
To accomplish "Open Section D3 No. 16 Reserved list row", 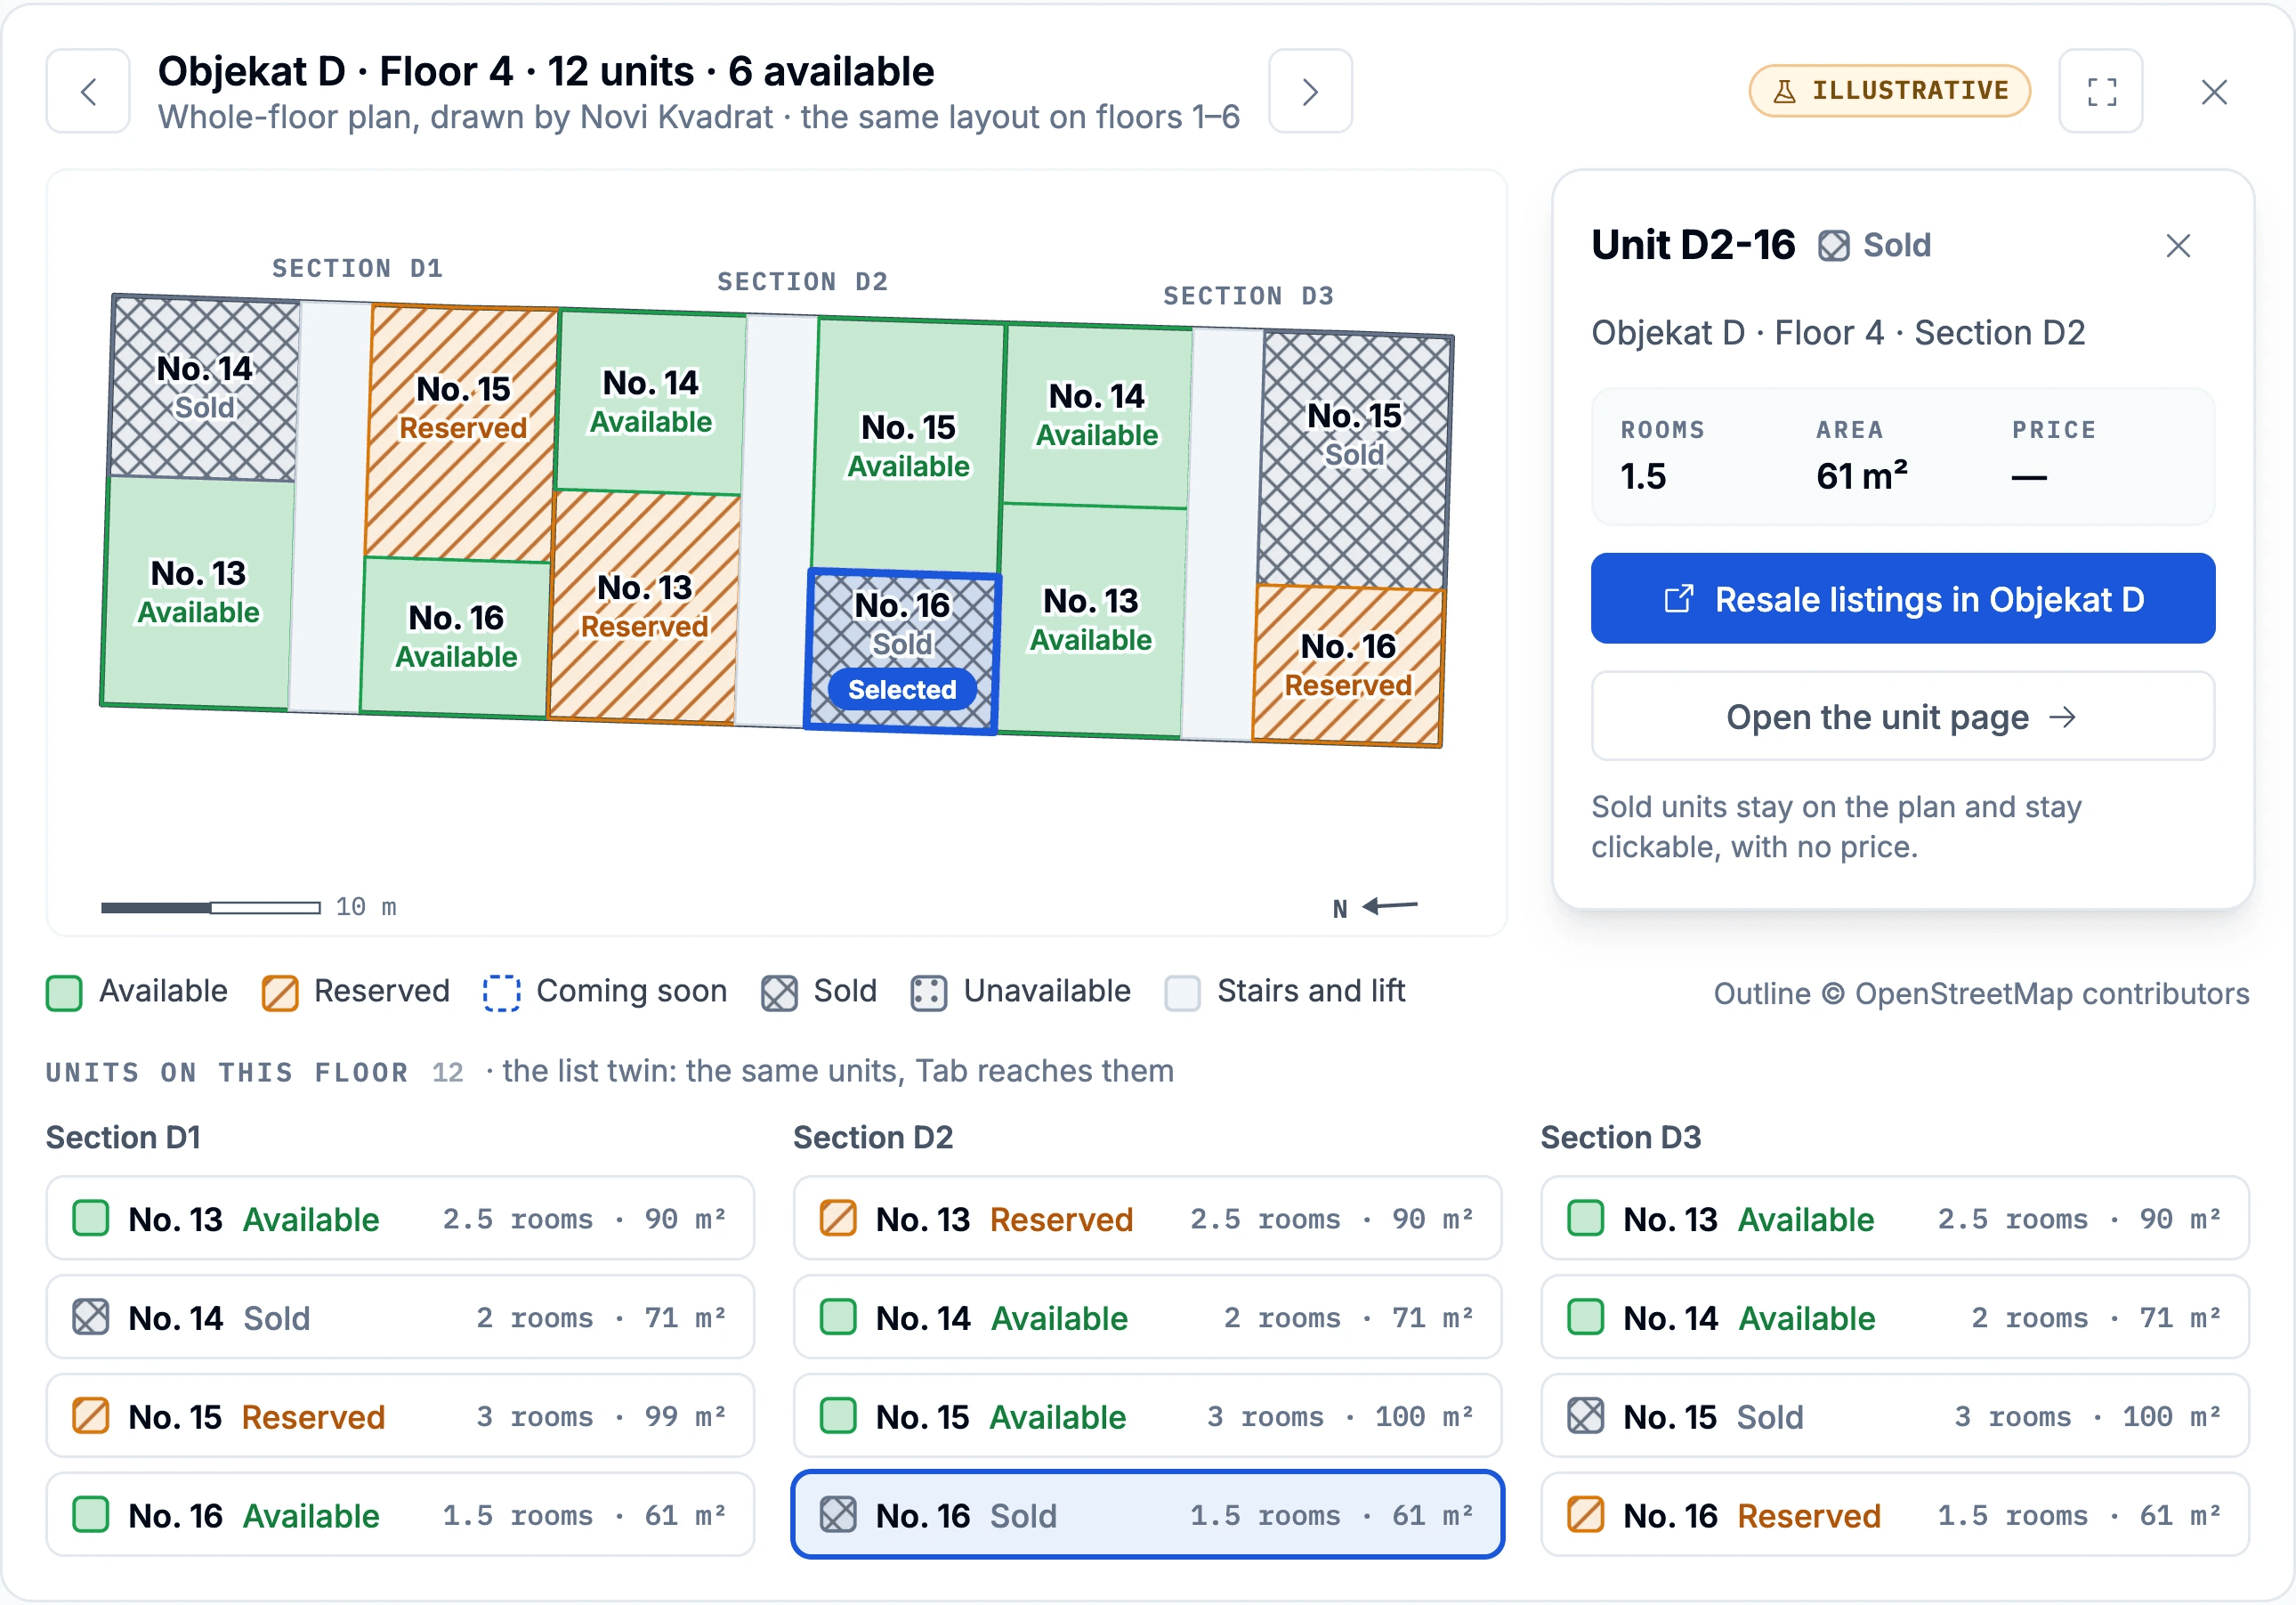I will (1895, 1514).
